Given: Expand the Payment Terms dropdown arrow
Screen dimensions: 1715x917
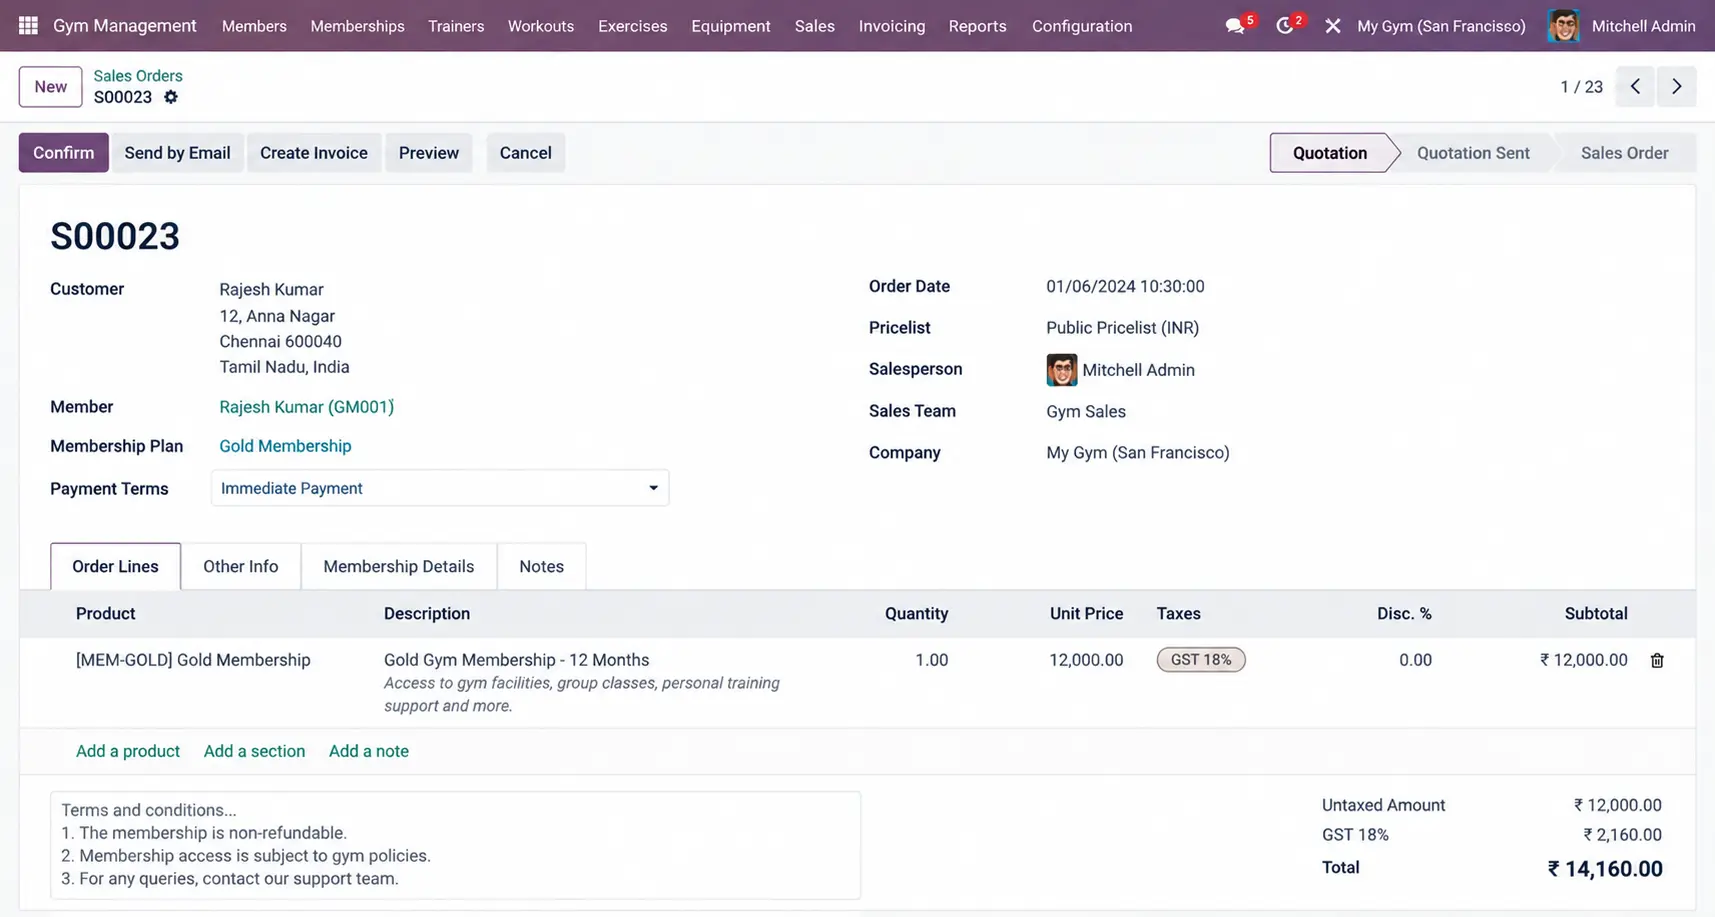Looking at the screenshot, I should (x=653, y=488).
